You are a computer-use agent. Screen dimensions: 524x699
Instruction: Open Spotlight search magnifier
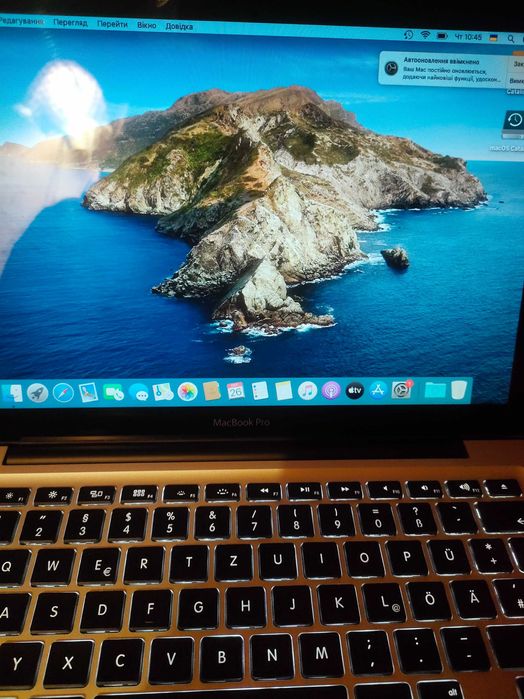(x=511, y=39)
